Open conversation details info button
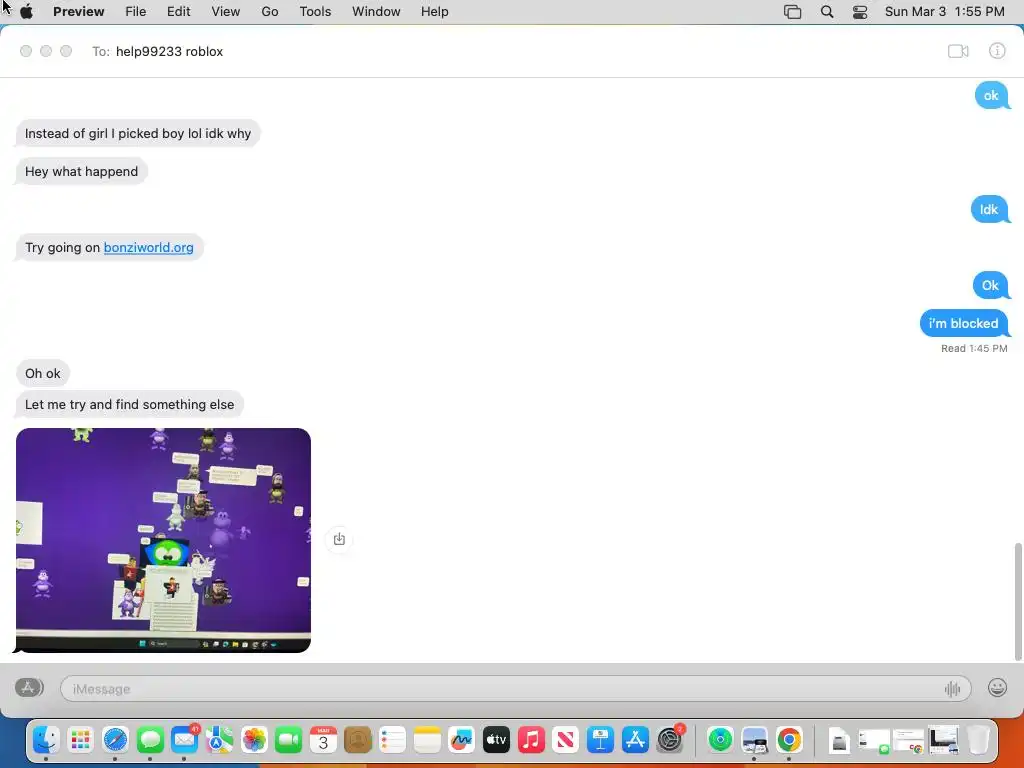Viewport: 1024px width, 768px height. click(x=997, y=51)
